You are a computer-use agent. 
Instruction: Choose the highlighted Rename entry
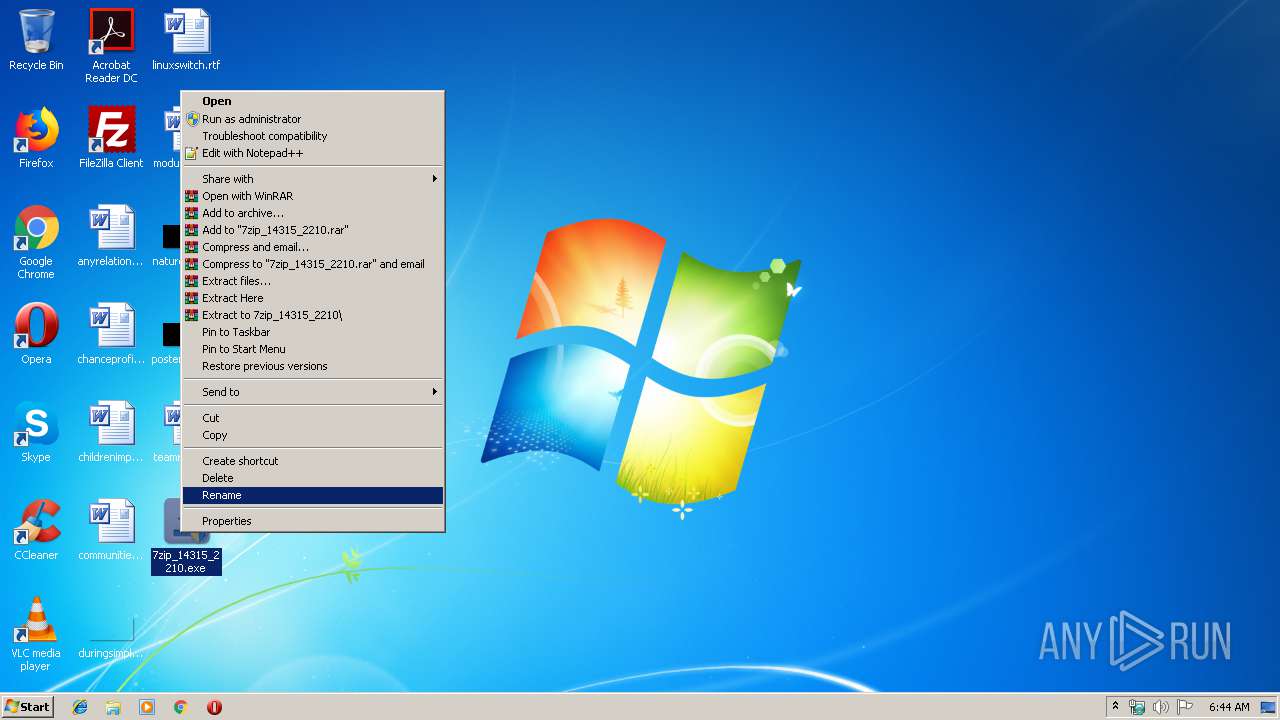[x=312, y=495]
